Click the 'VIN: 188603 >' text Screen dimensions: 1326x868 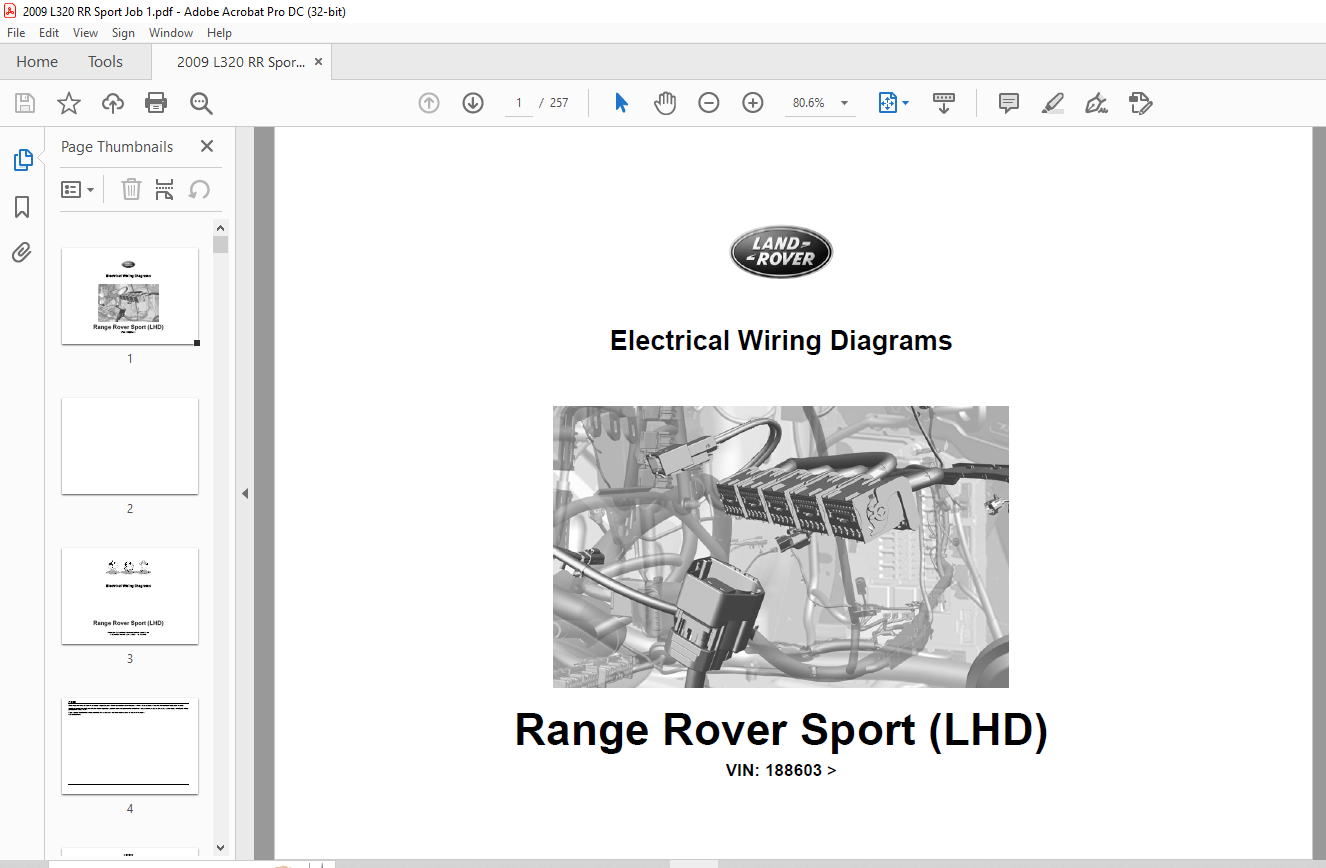pyautogui.click(x=781, y=770)
